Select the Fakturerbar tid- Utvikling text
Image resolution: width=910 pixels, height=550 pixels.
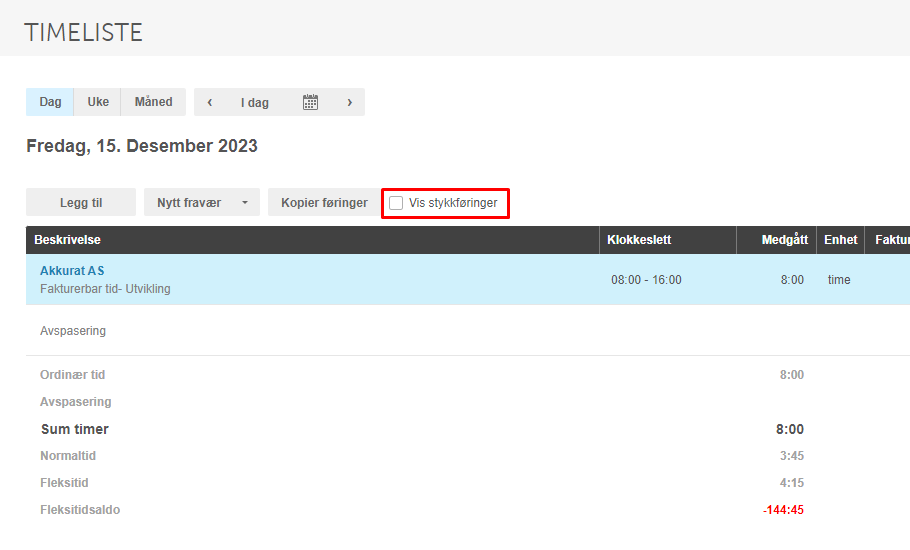[x=105, y=288]
